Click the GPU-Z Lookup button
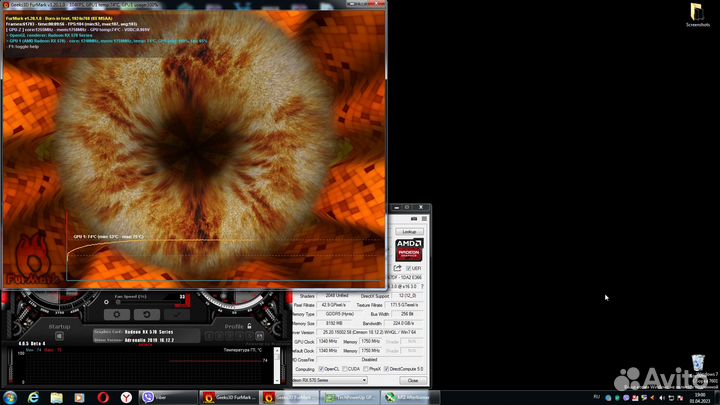This screenshot has height=405, width=720. [409, 232]
